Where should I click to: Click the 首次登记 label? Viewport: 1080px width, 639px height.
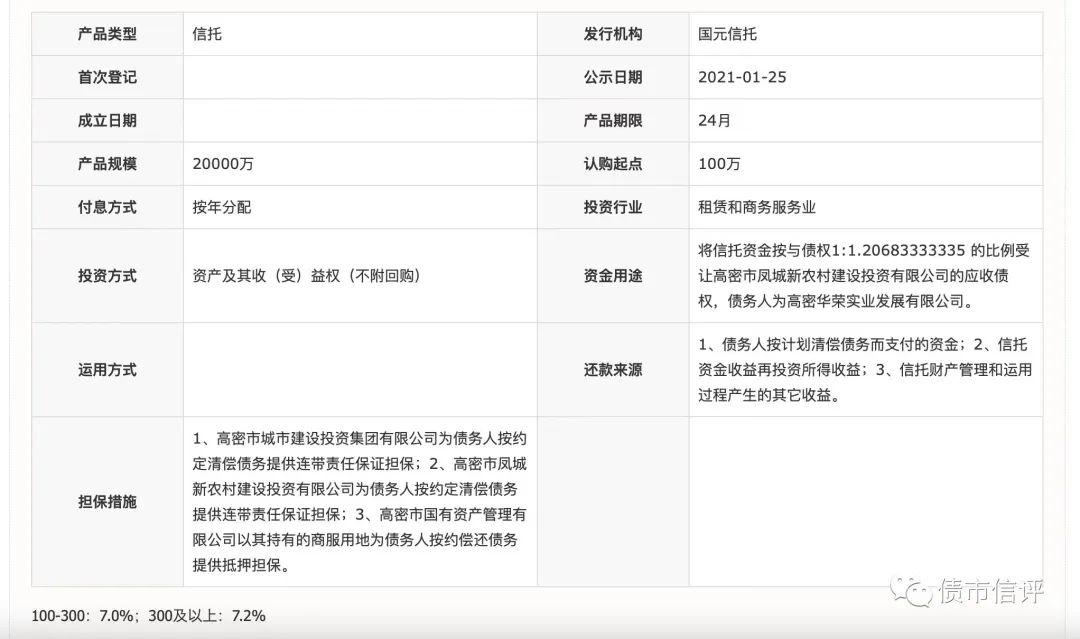point(107,77)
